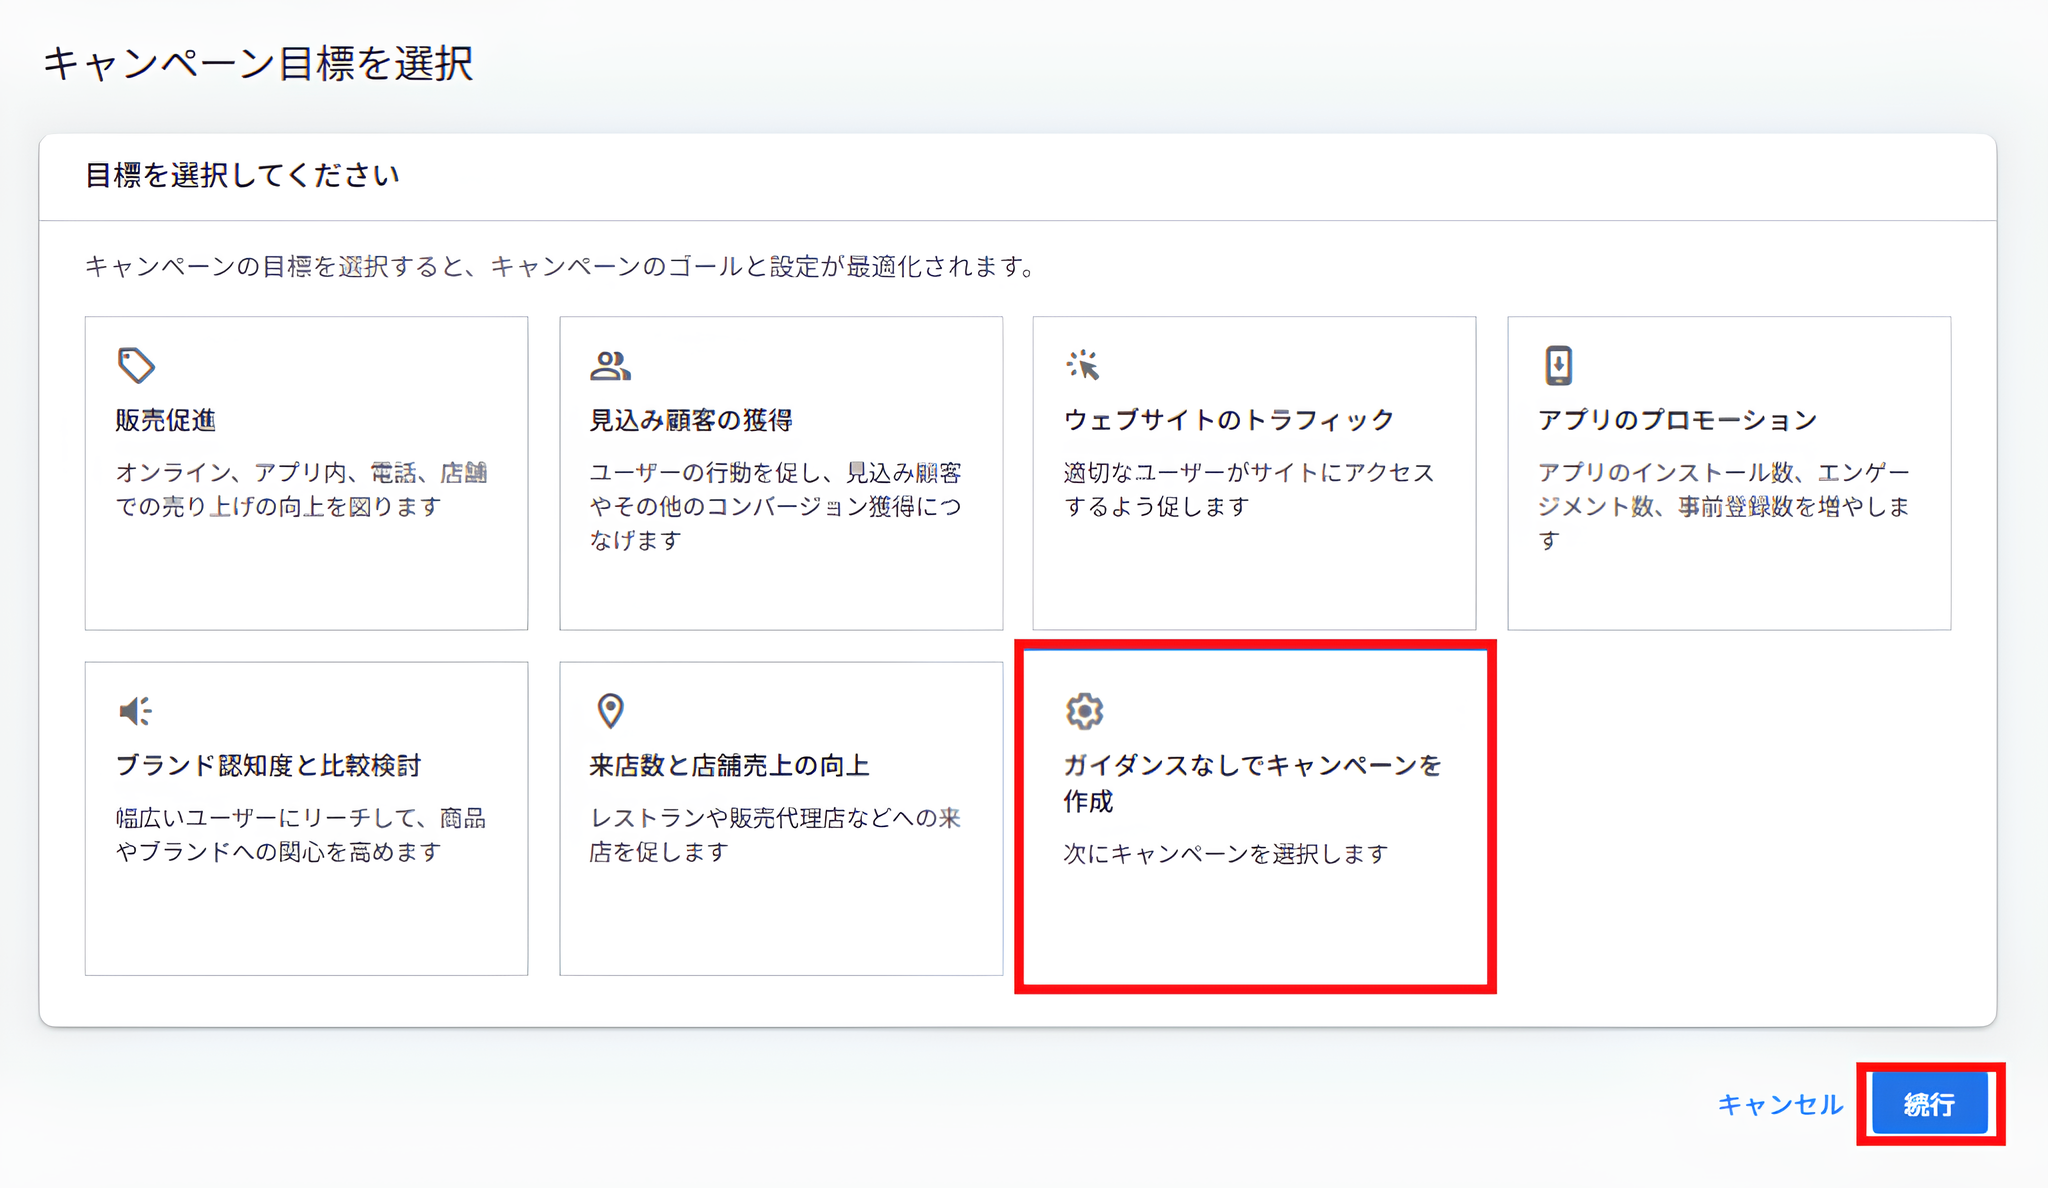Click the people icon for 見込み顧客の獲得
Screen dimensions: 2048x1188
coord(610,366)
